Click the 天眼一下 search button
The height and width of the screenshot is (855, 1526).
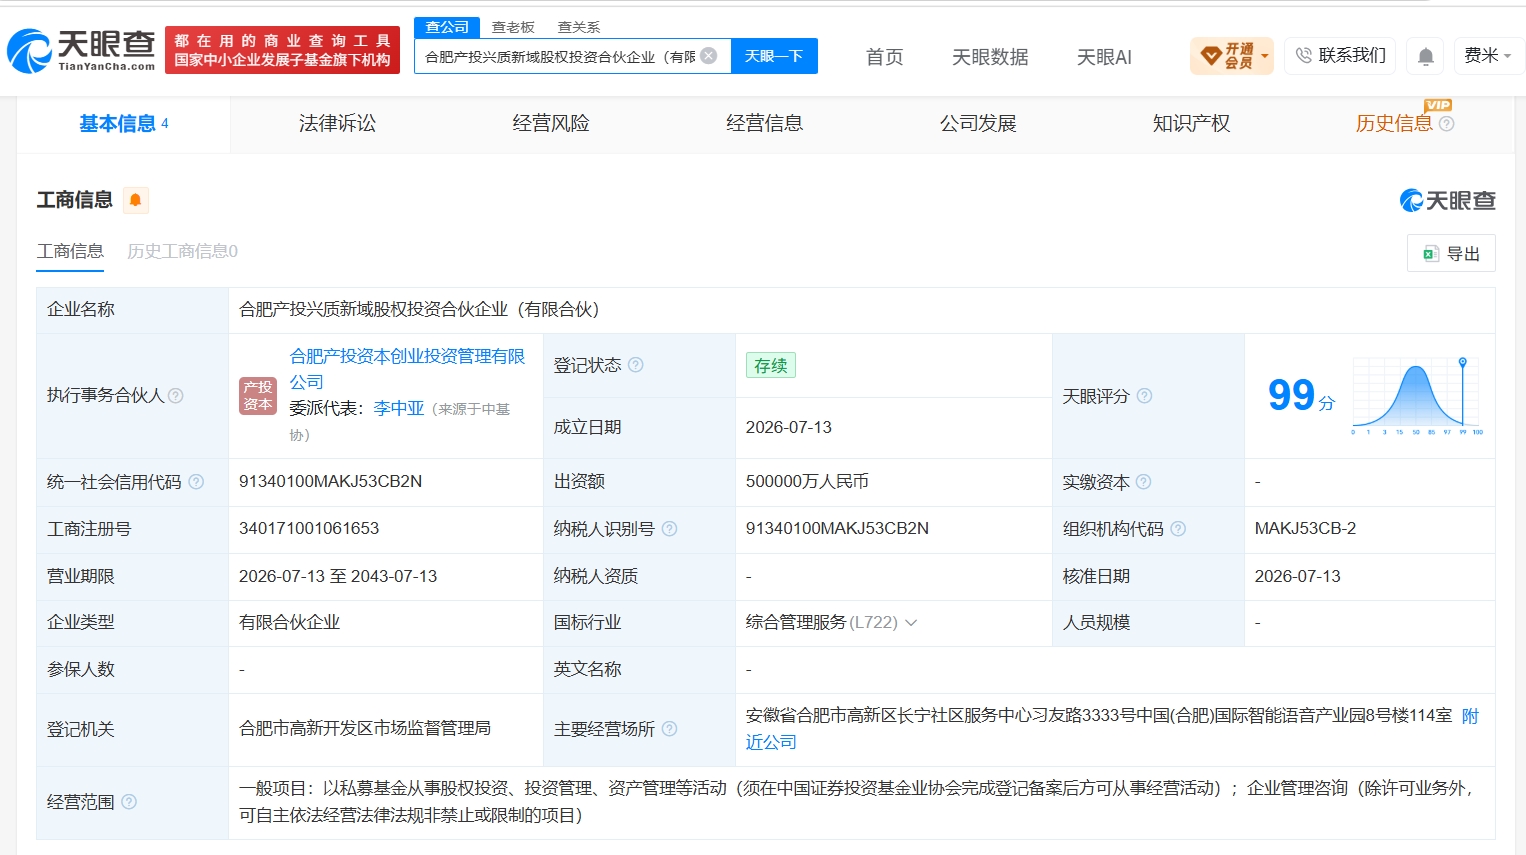(x=774, y=56)
